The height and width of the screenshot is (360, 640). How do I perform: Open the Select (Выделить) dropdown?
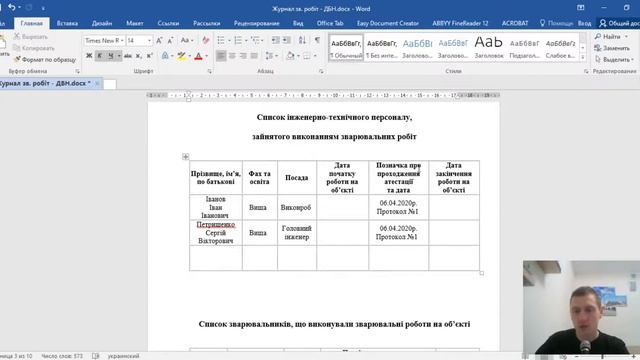[614, 60]
